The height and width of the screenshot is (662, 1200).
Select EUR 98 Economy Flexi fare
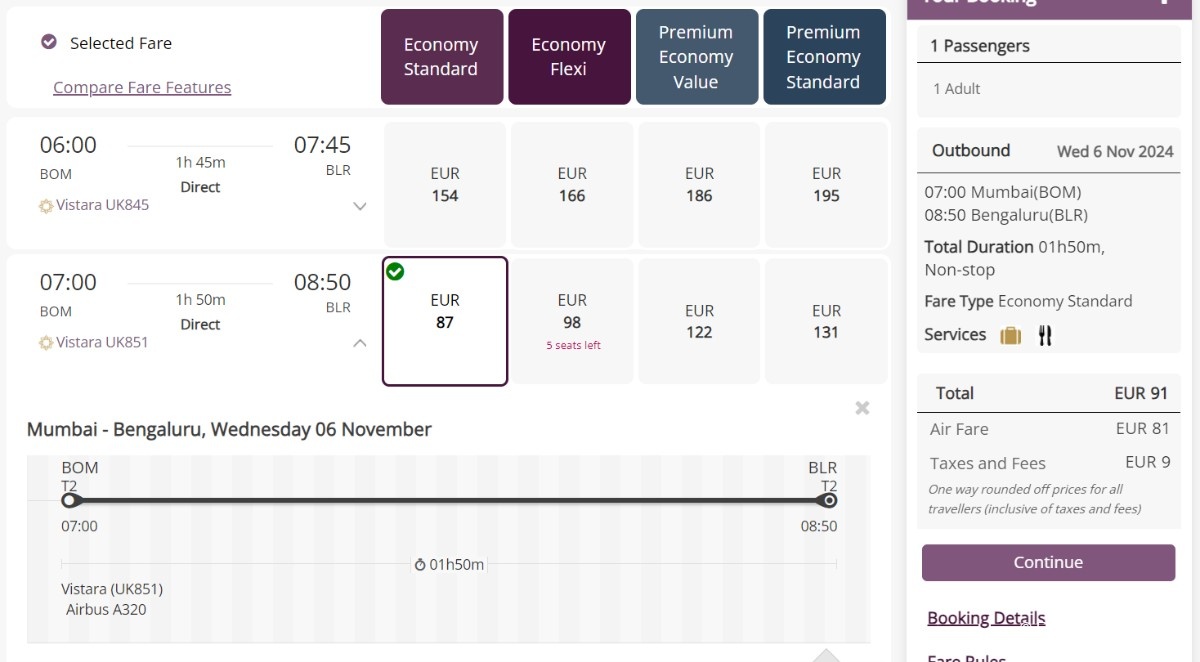572,321
